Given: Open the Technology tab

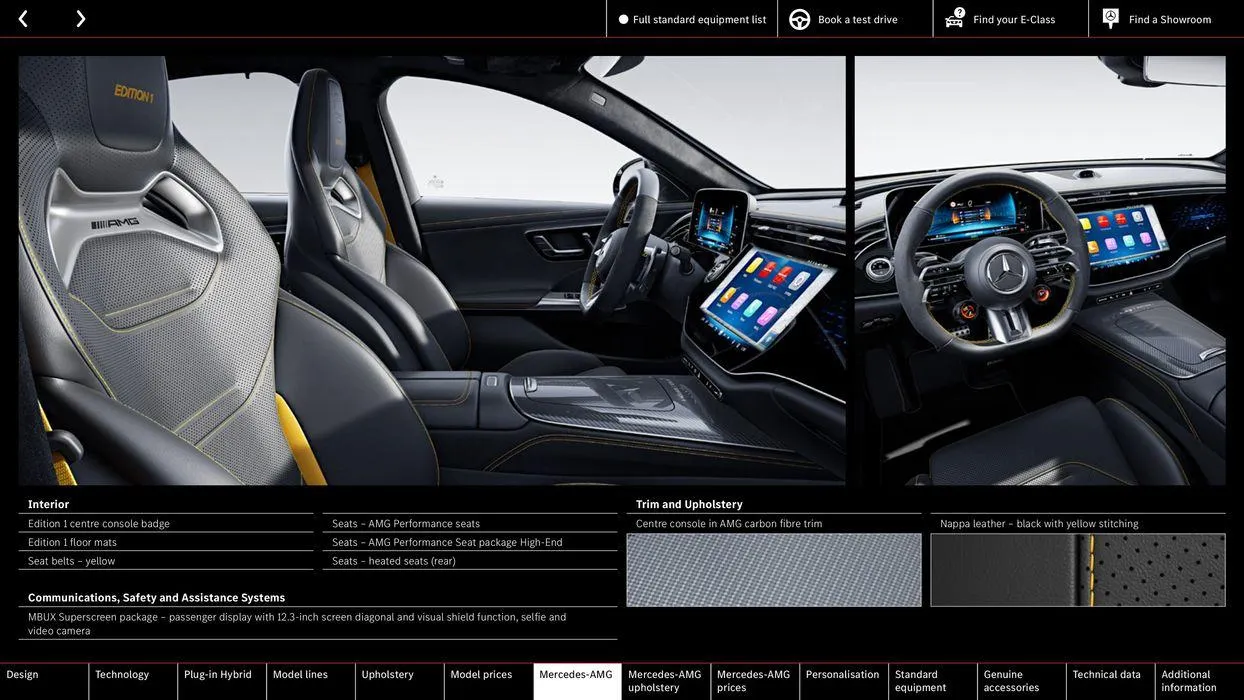Looking at the screenshot, I should coord(123,673).
